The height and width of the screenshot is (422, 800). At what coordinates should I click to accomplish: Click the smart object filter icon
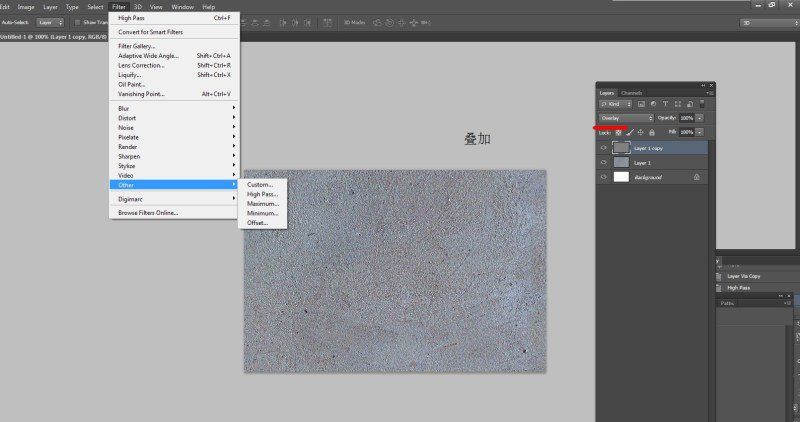[690, 104]
